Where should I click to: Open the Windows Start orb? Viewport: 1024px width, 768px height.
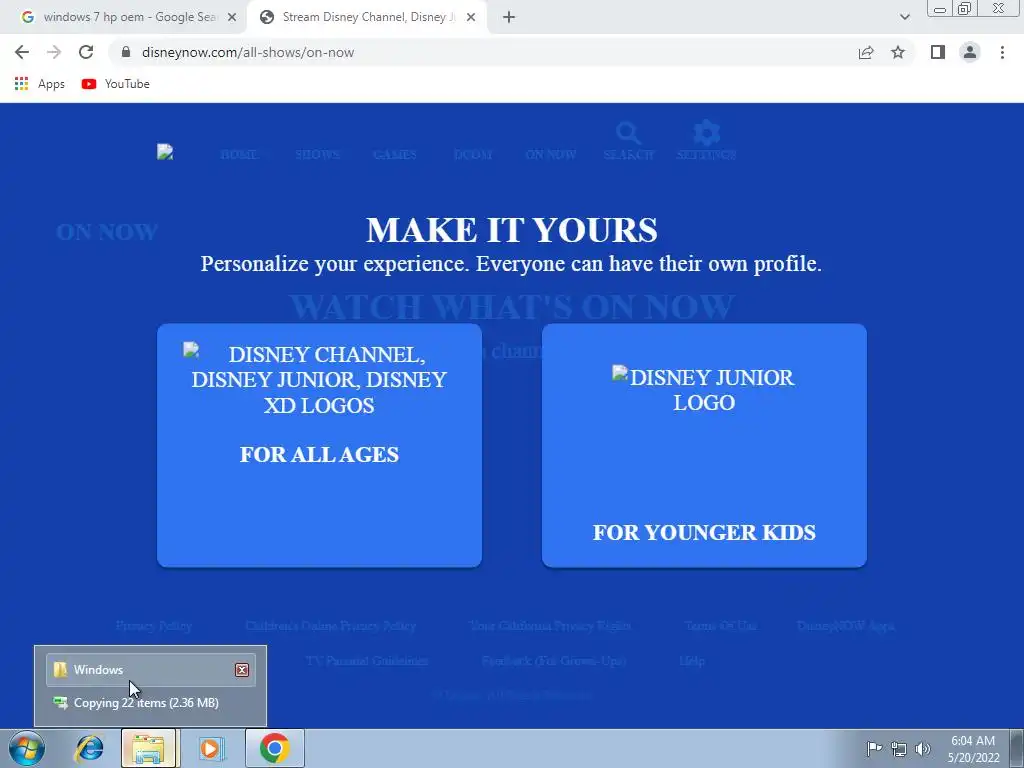[x=27, y=748]
